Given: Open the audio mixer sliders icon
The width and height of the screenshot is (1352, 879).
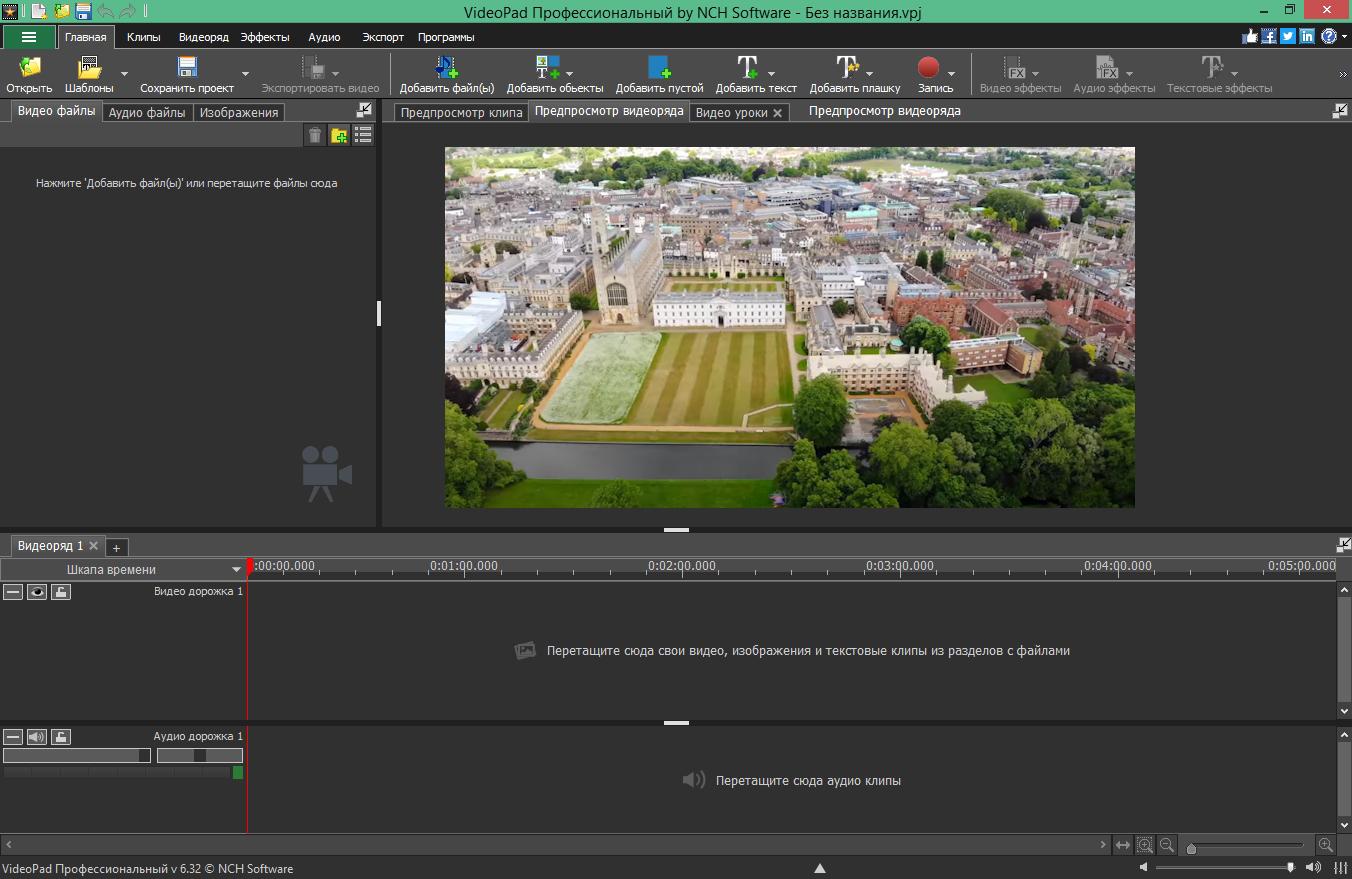Looking at the screenshot, I should click(x=1340, y=868).
